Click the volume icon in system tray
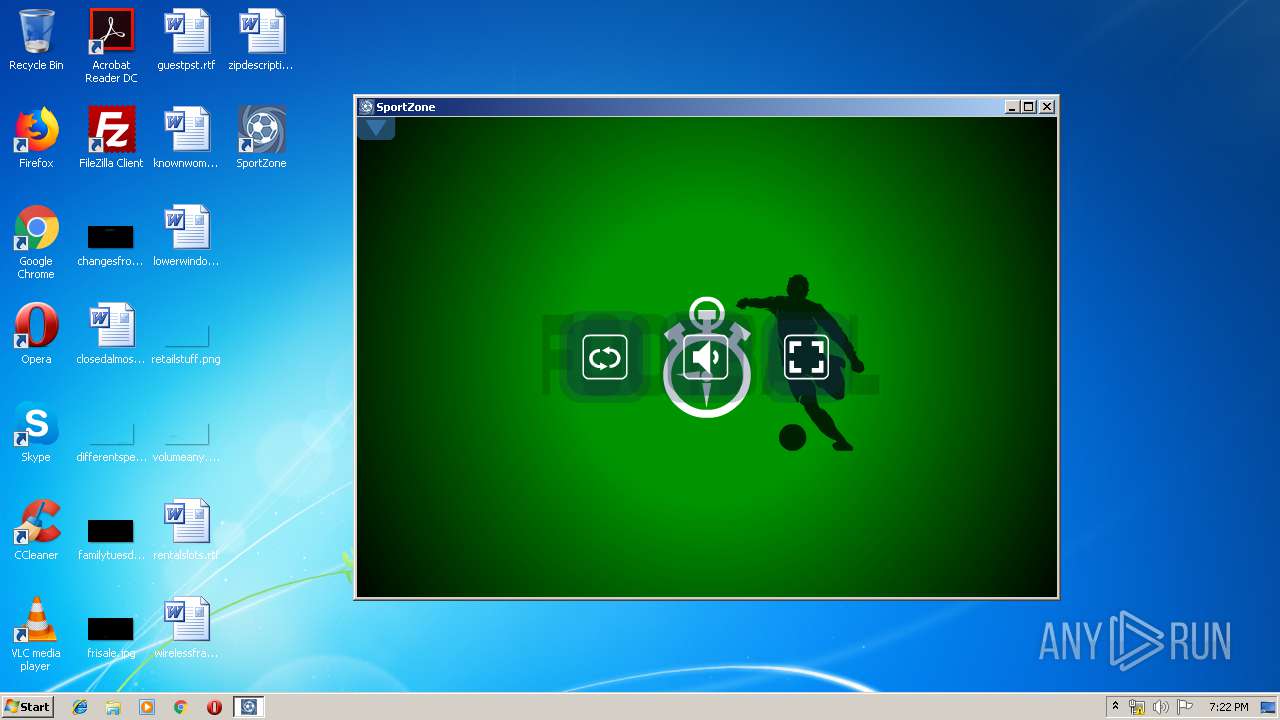 (1161, 707)
